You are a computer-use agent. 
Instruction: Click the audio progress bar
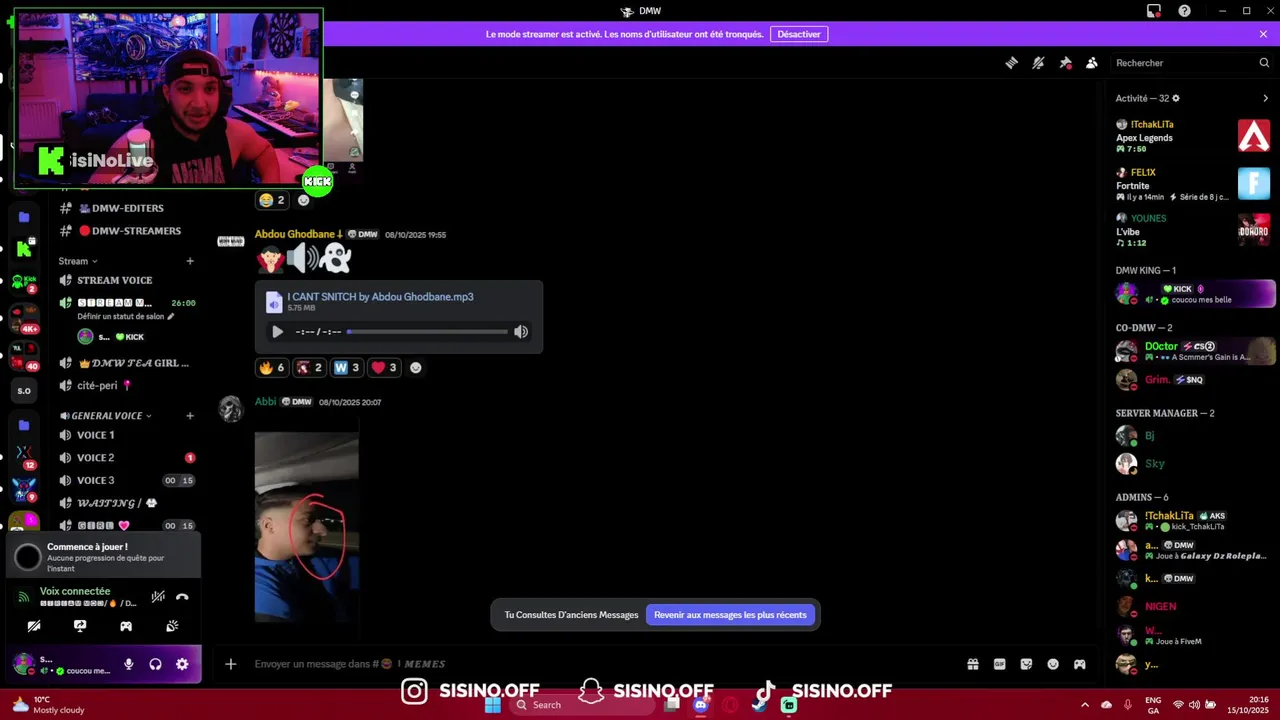pos(427,332)
